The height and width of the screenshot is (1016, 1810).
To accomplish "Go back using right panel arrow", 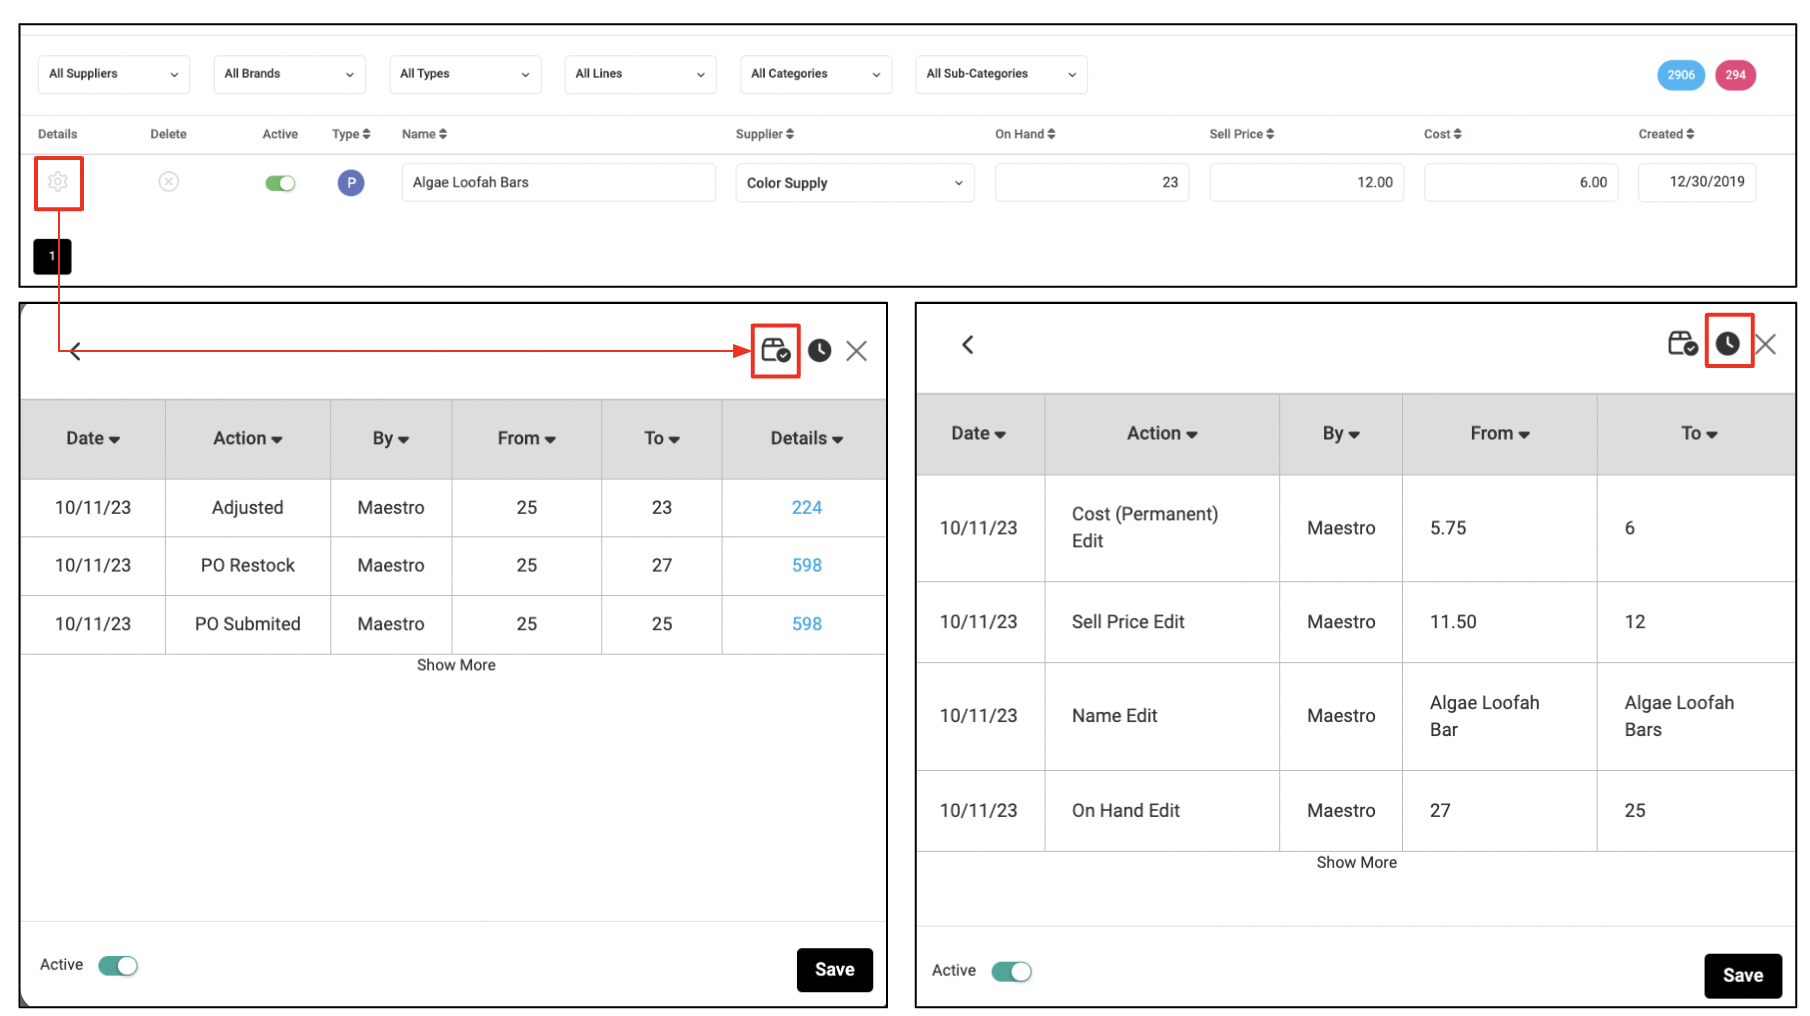I will [967, 345].
